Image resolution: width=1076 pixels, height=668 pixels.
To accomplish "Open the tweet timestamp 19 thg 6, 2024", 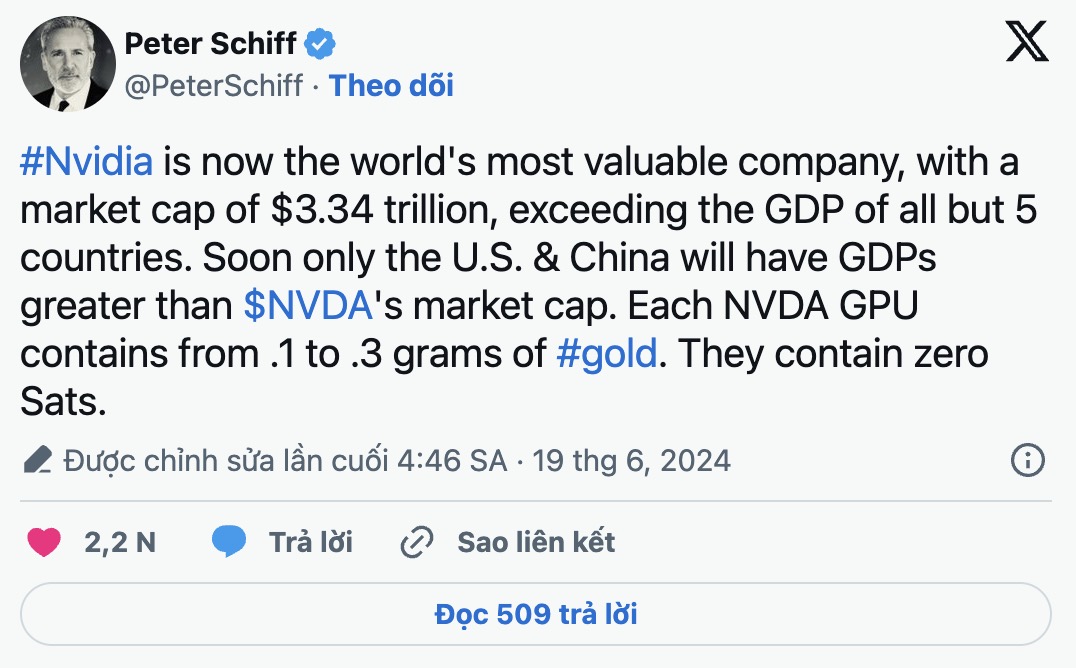I will click(x=631, y=461).
